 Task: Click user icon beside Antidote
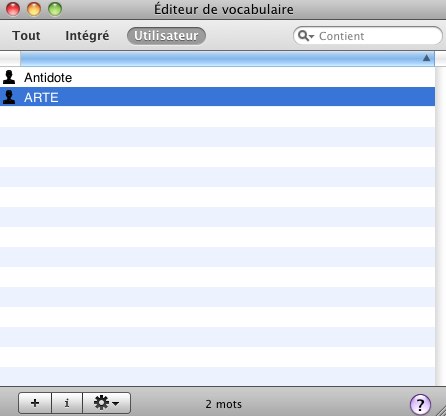pyautogui.click(x=9, y=77)
